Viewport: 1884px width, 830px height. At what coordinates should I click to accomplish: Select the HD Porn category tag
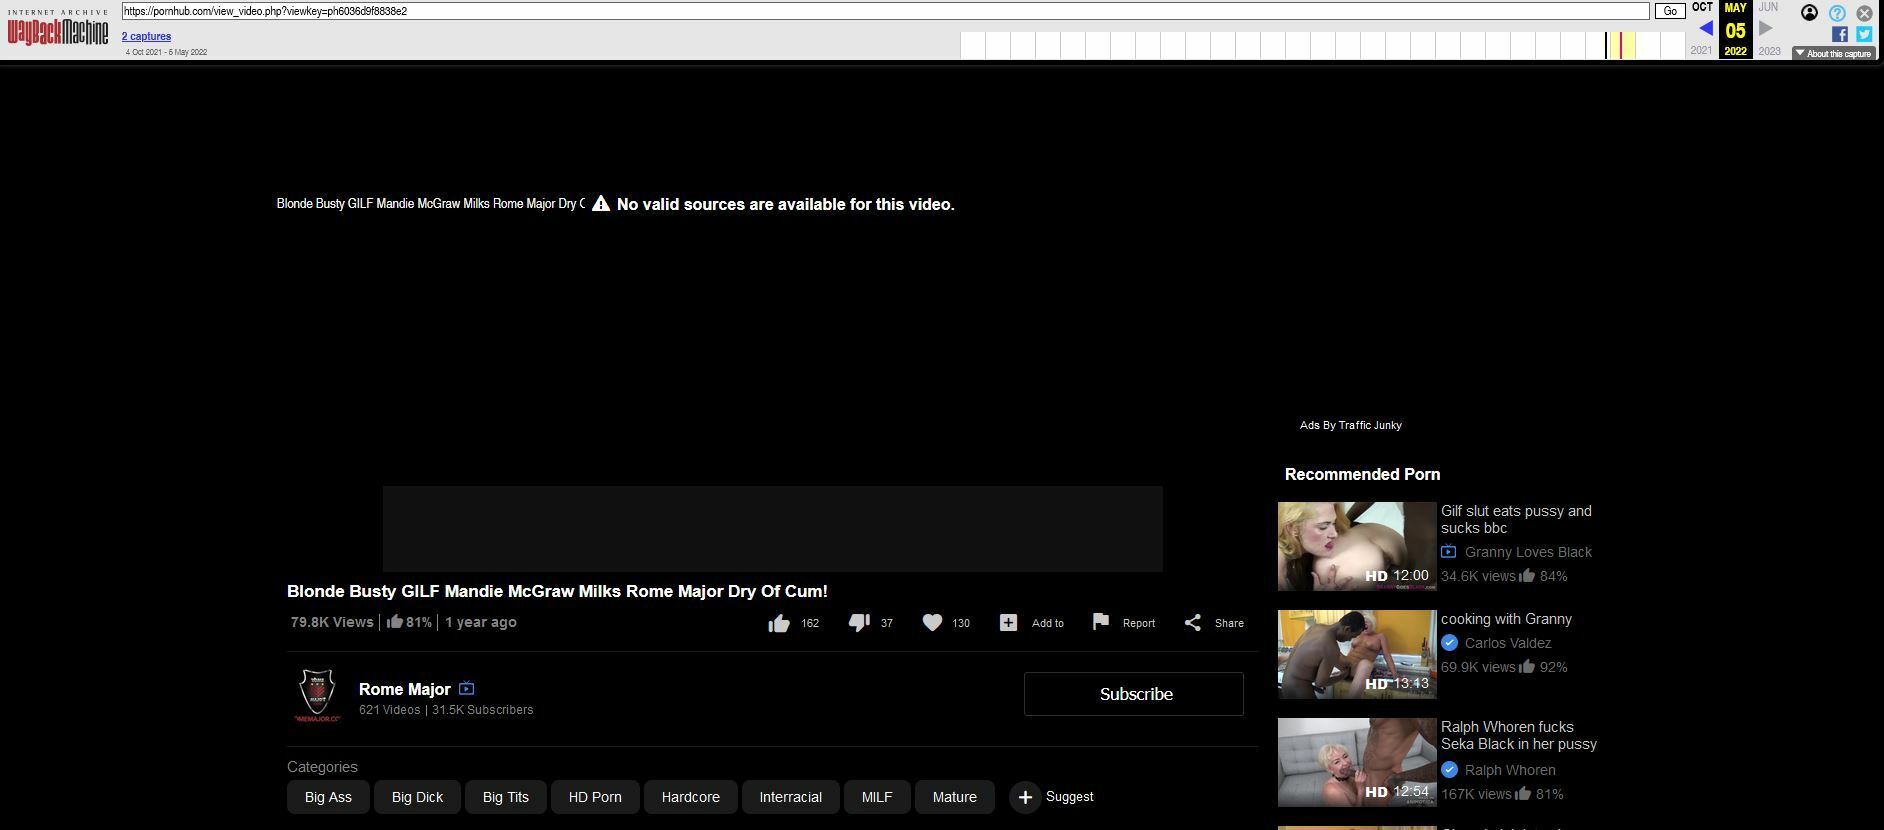tap(595, 797)
